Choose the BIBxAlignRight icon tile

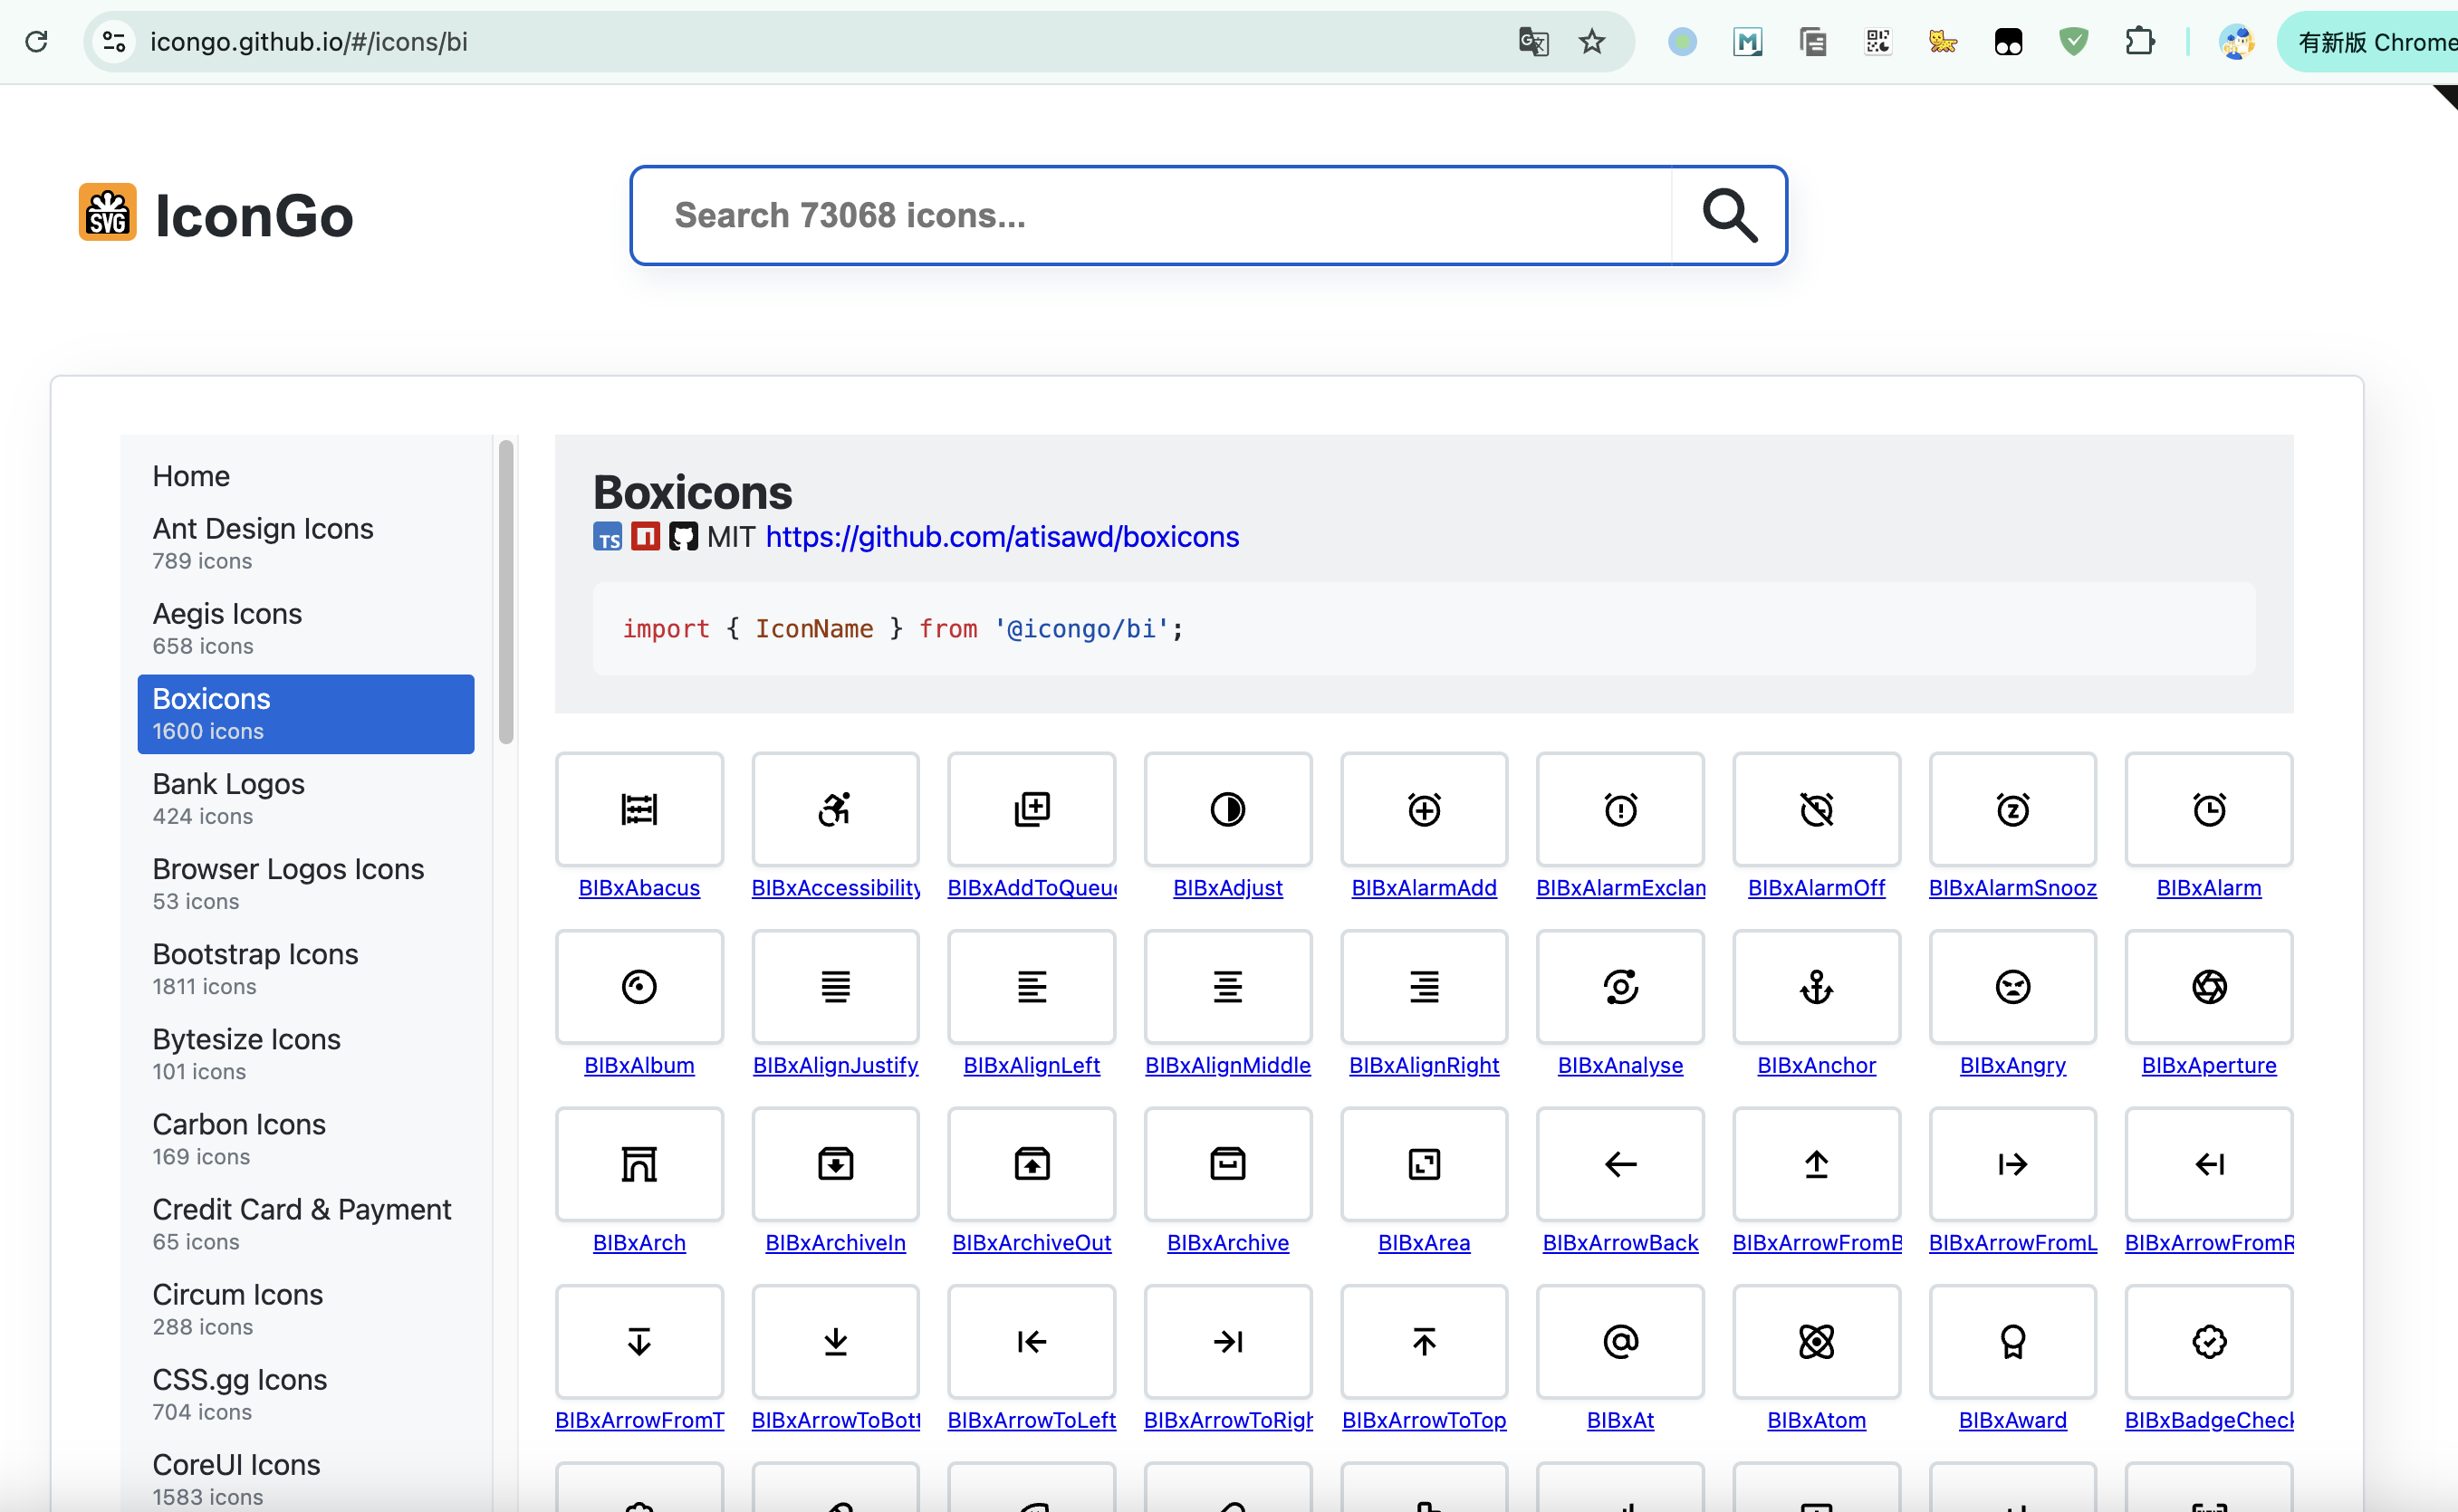point(1424,987)
